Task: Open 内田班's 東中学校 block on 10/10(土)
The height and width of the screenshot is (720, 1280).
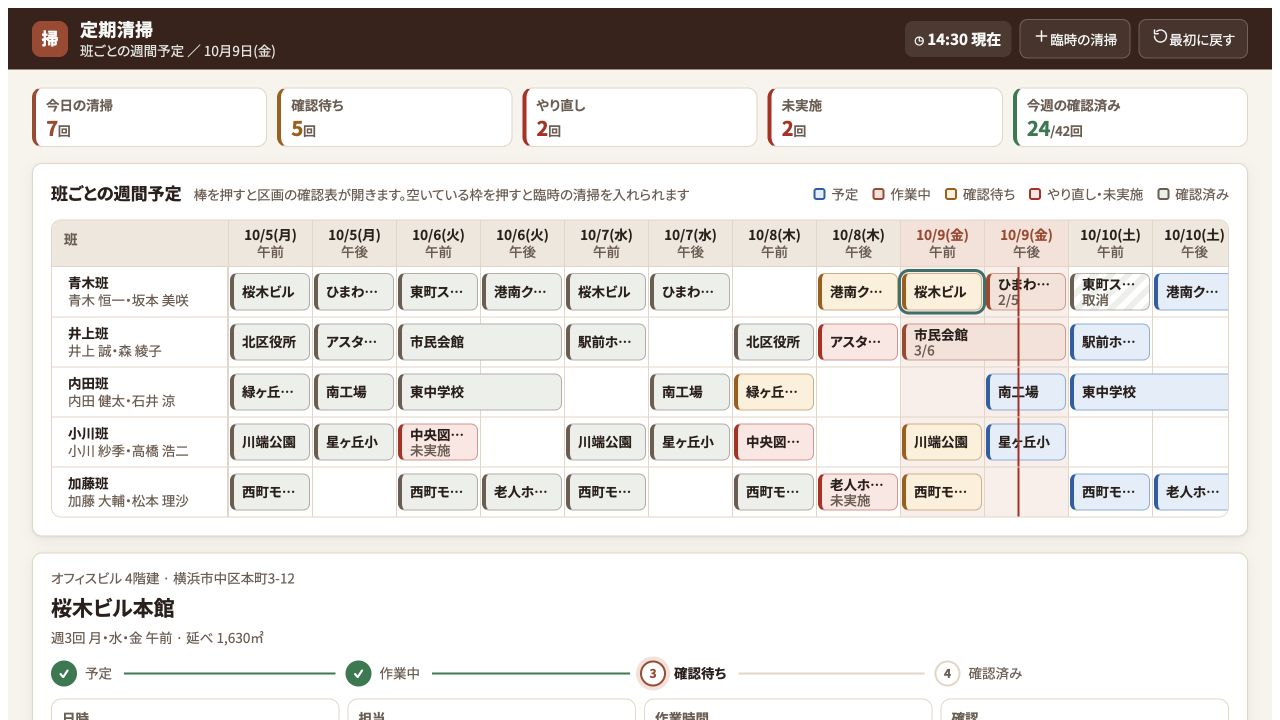Action: (x=1149, y=392)
